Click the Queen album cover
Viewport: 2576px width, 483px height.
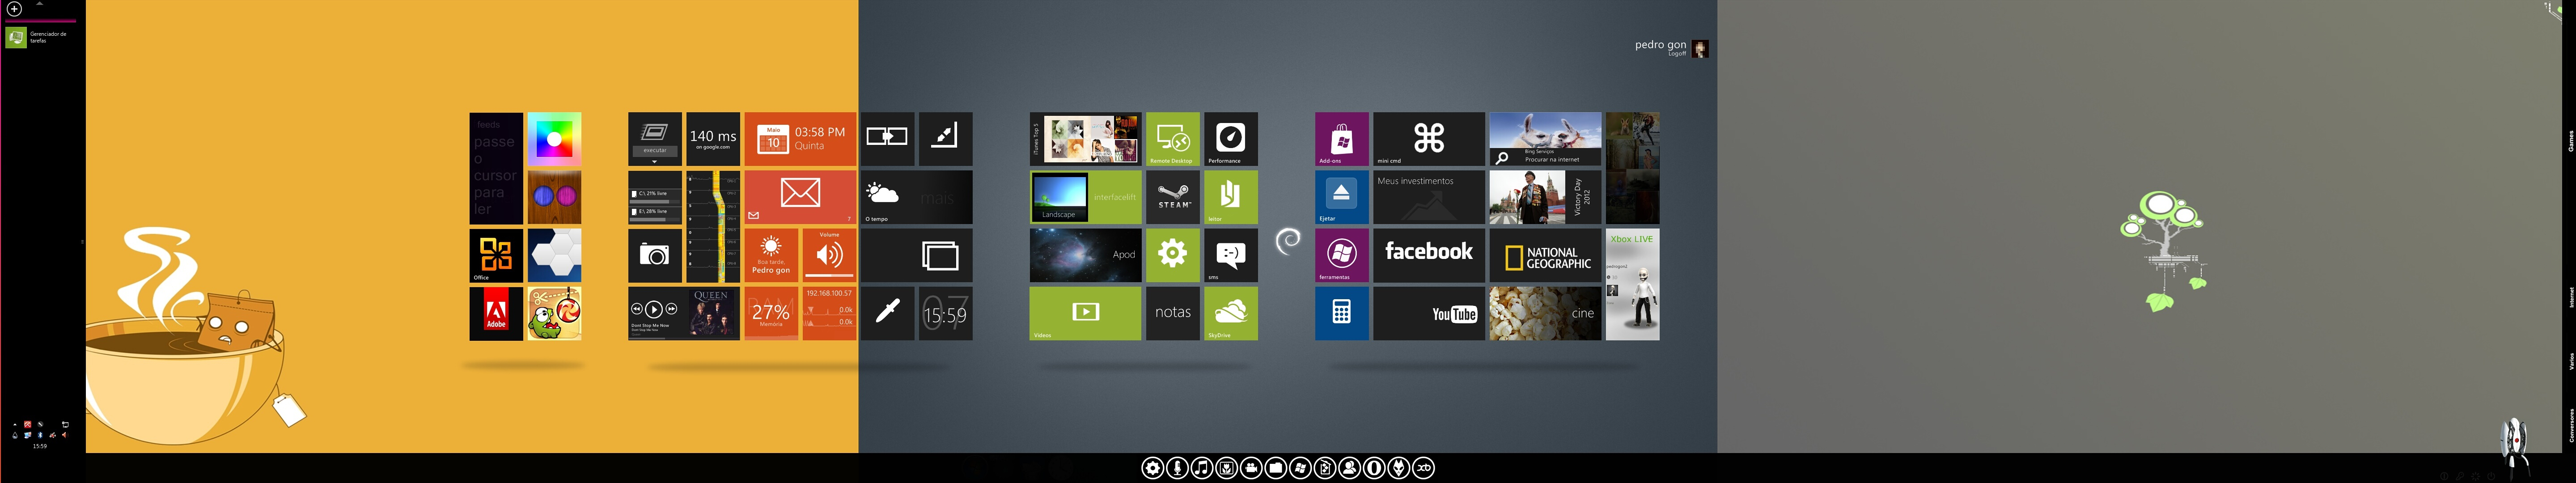[x=713, y=313]
